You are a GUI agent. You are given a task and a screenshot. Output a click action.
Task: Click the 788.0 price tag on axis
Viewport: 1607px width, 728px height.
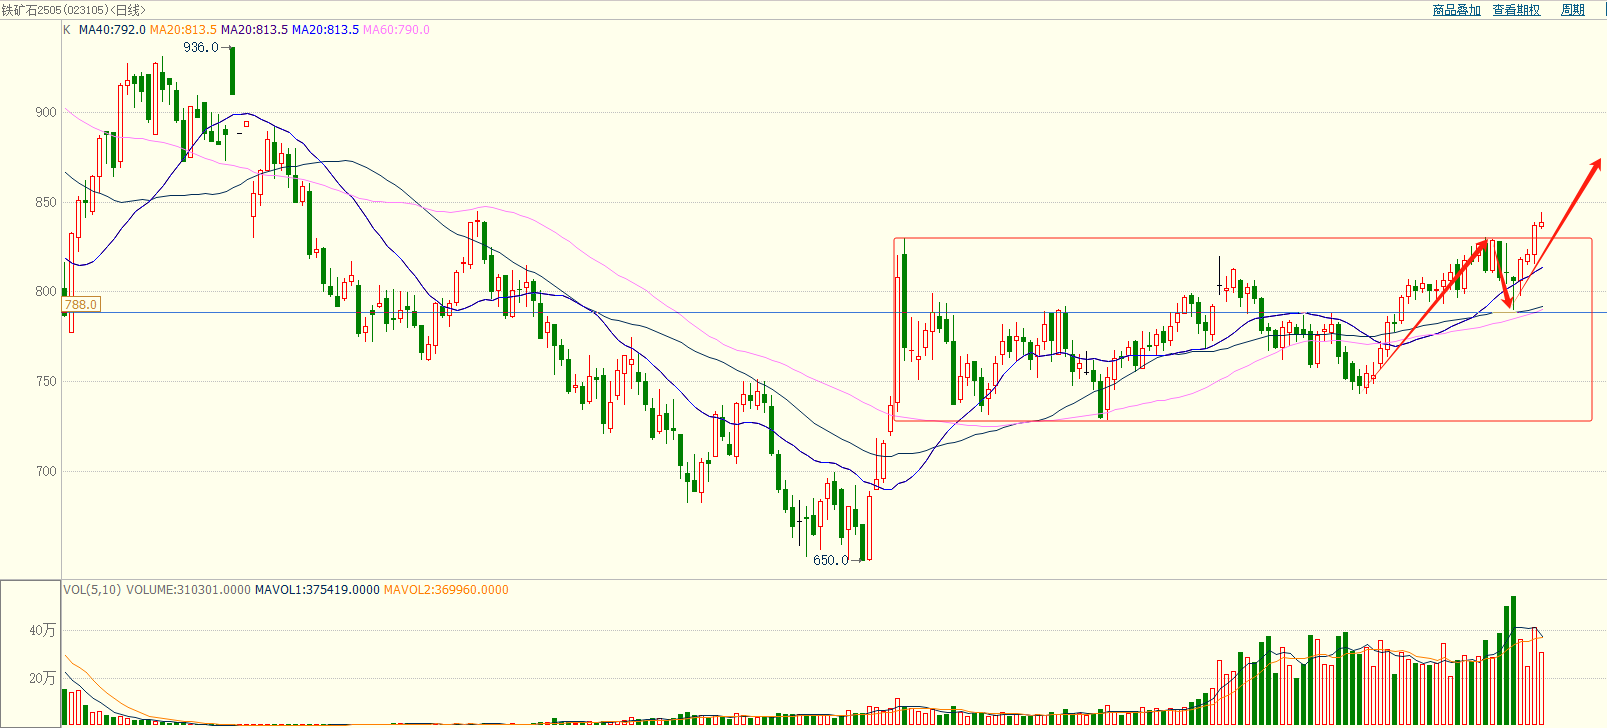pyautogui.click(x=81, y=304)
